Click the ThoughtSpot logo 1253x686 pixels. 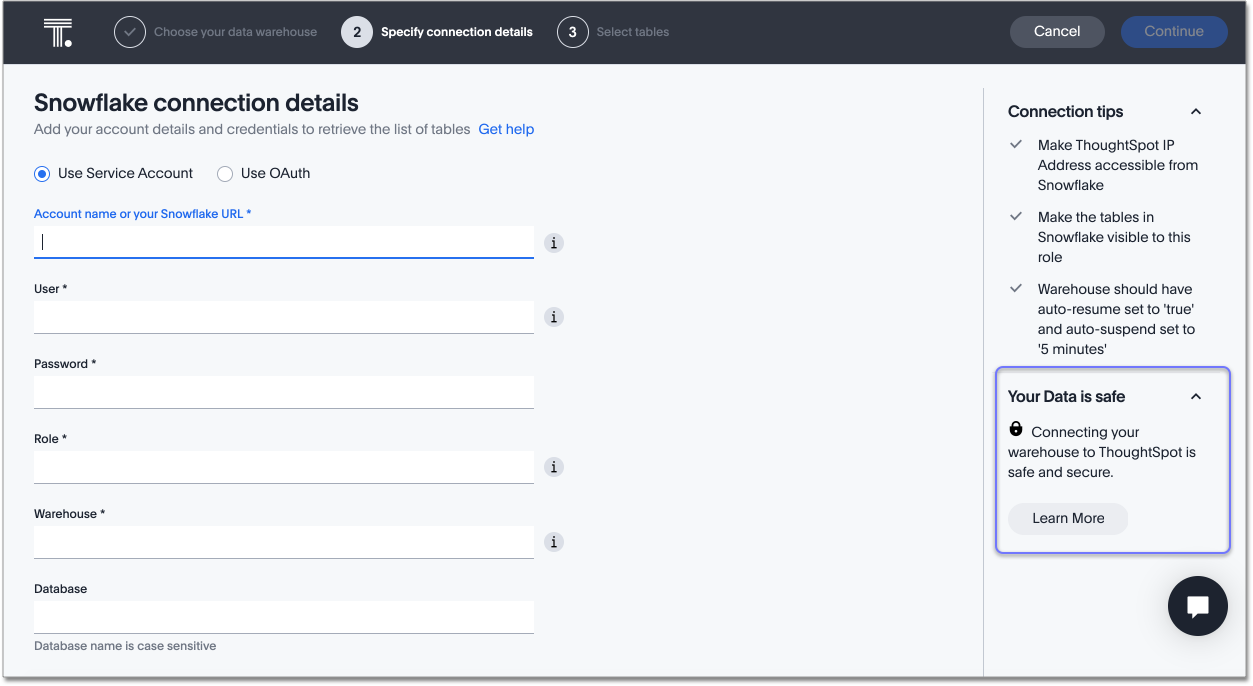coord(57,31)
